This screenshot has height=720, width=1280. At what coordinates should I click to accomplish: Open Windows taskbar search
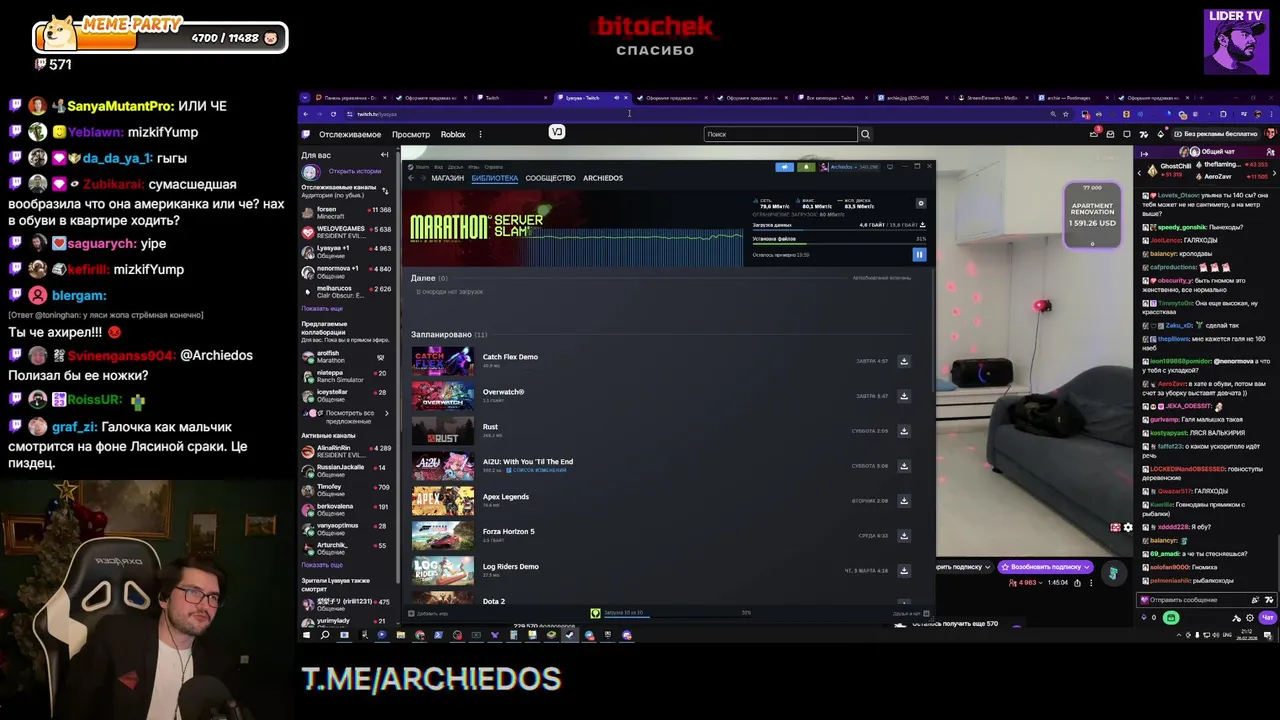324,635
